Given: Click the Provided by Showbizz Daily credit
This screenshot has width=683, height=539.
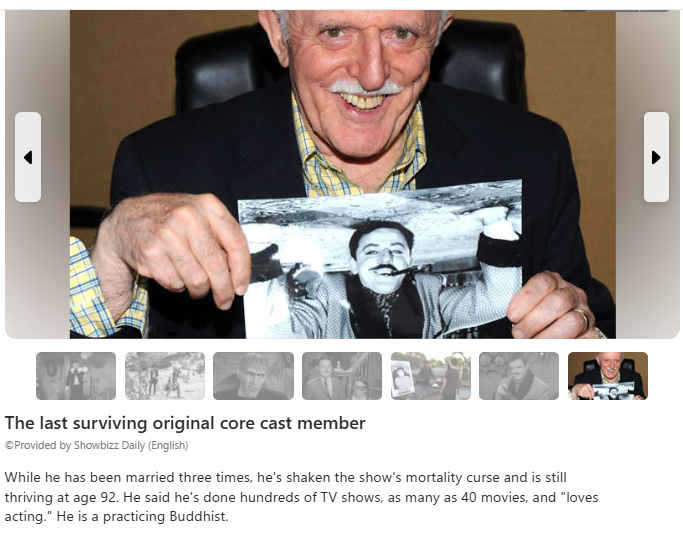Looking at the screenshot, I should (x=96, y=445).
